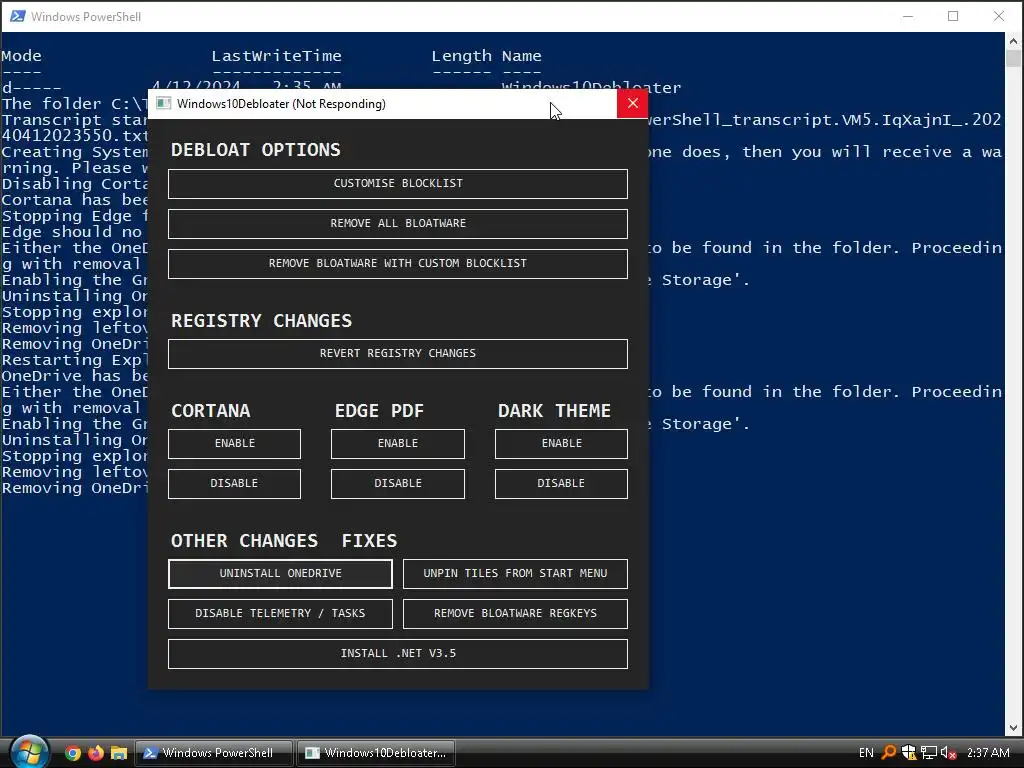The width and height of the screenshot is (1024, 768).
Task: Enable Edge PDF
Action: click(x=398, y=443)
